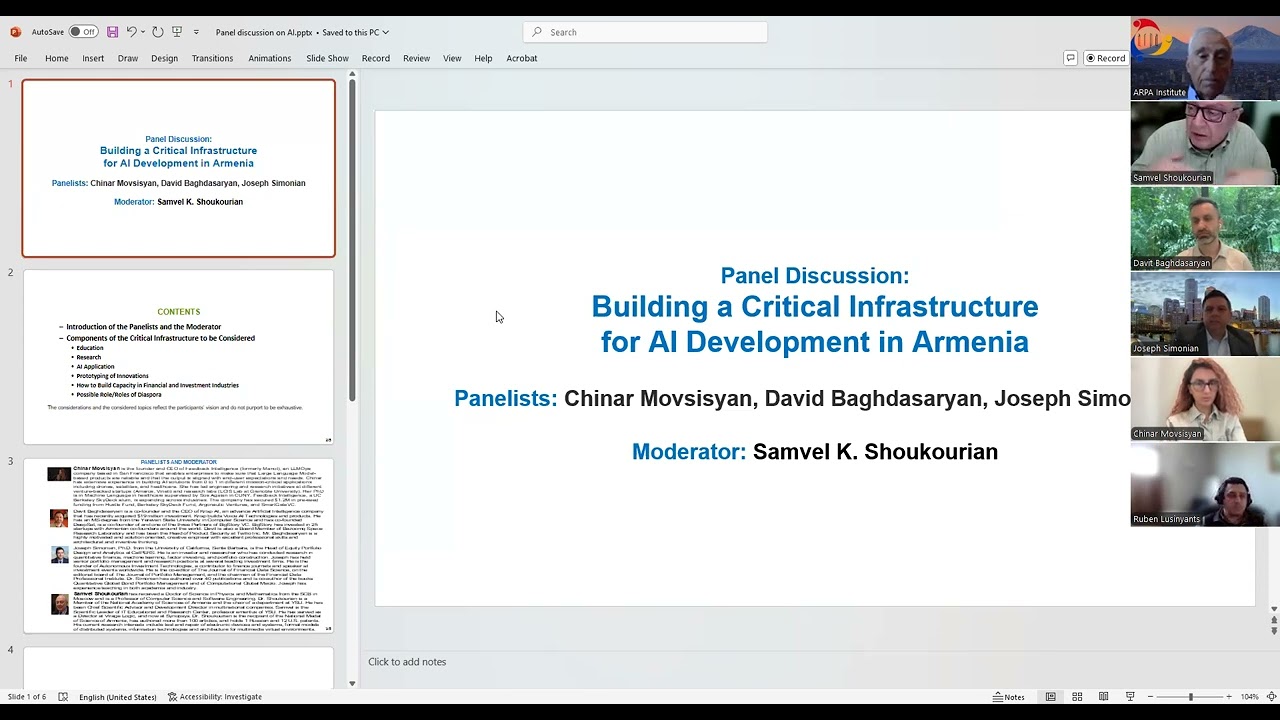The width and height of the screenshot is (1280, 720).
Task: Click the Save icon in title bar
Action: [112, 32]
